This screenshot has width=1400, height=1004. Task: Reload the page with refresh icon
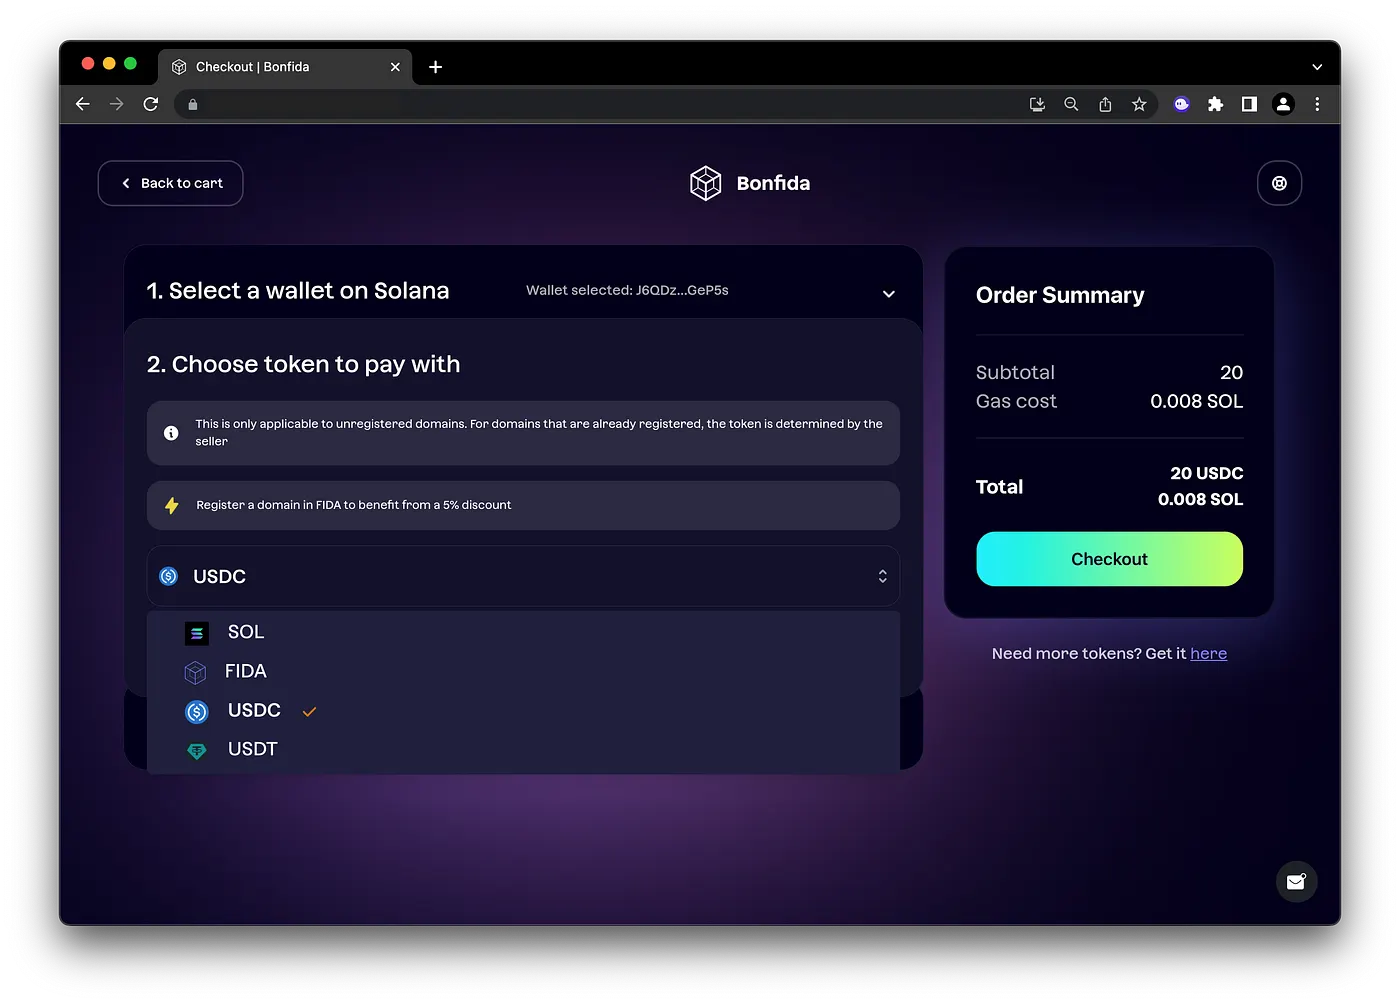point(151,104)
